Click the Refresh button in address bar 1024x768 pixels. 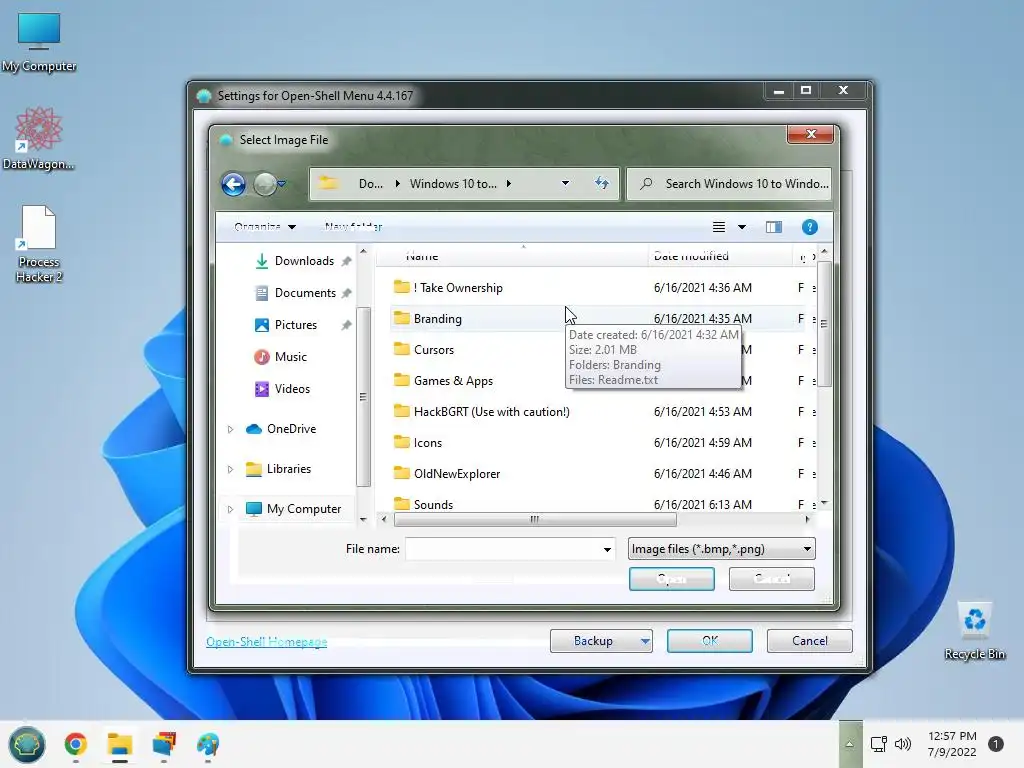point(601,184)
